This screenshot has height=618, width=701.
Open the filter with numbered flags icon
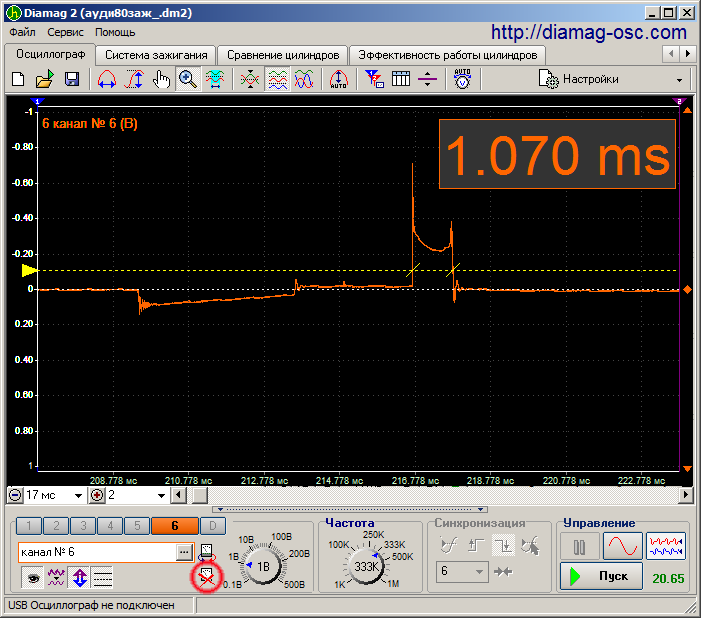(374, 79)
